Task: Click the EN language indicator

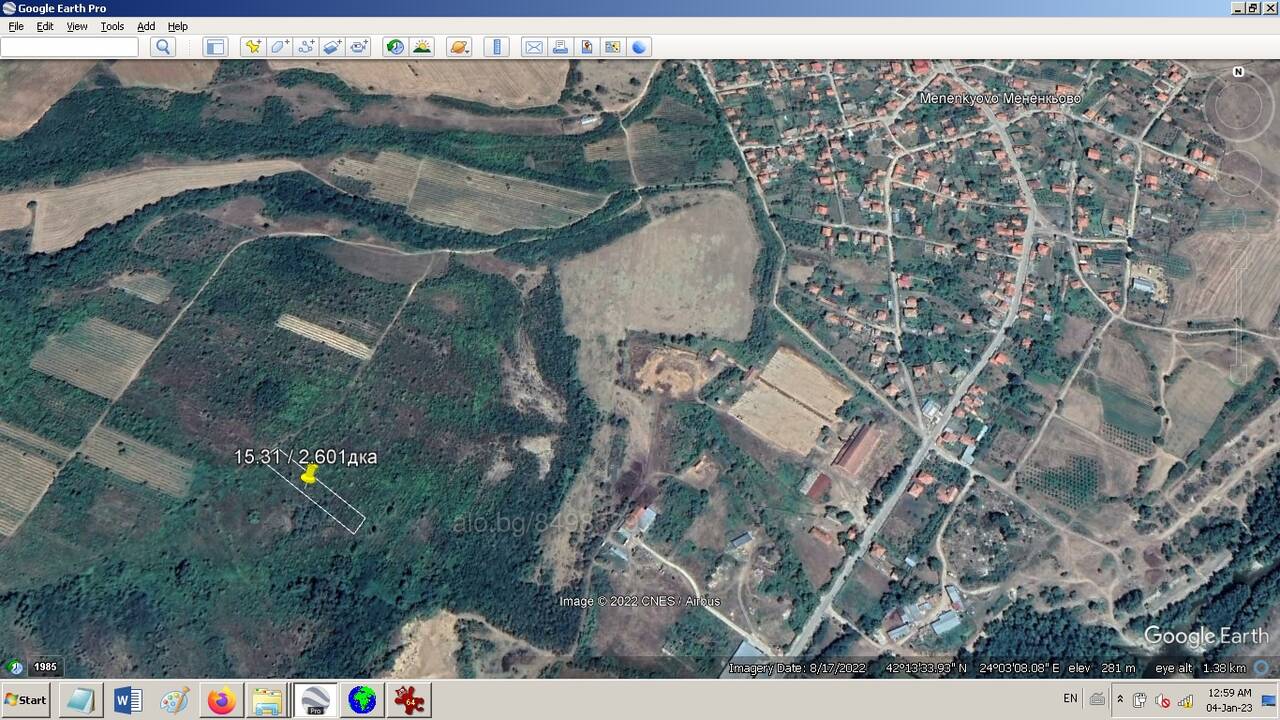Action: [1070, 698]
